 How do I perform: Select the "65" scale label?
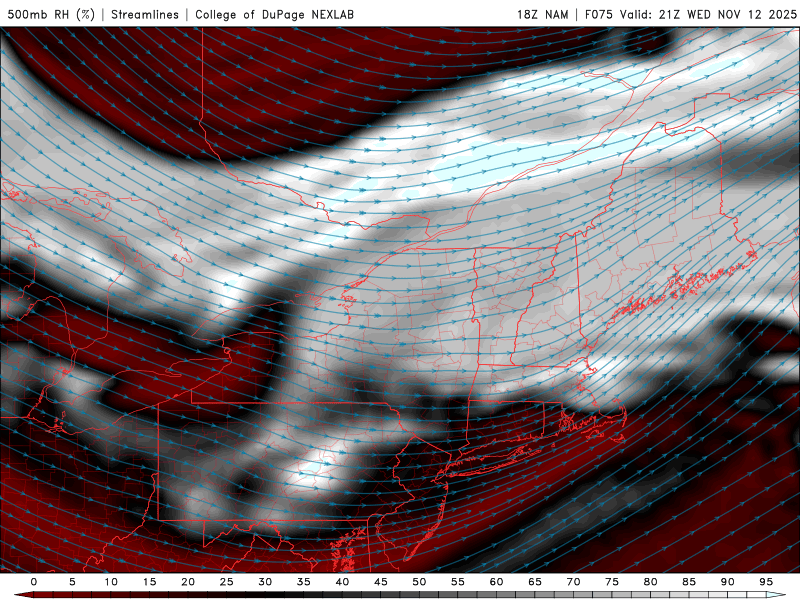[535, 582]
